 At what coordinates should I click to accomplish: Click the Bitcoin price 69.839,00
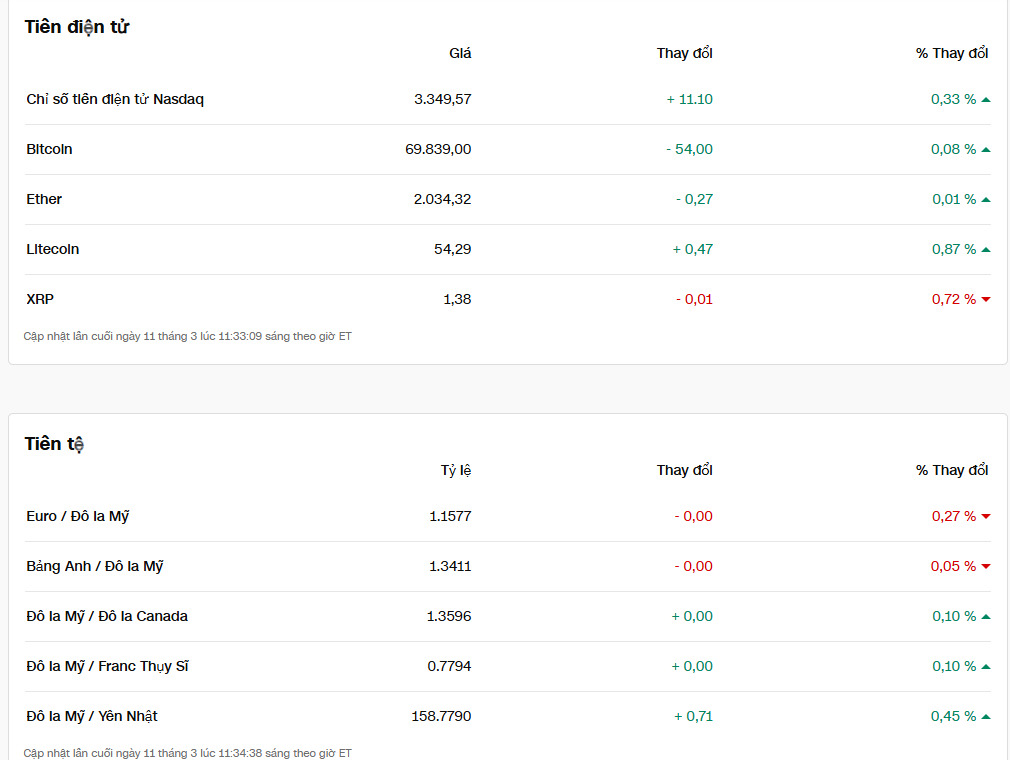click(438, 149)
